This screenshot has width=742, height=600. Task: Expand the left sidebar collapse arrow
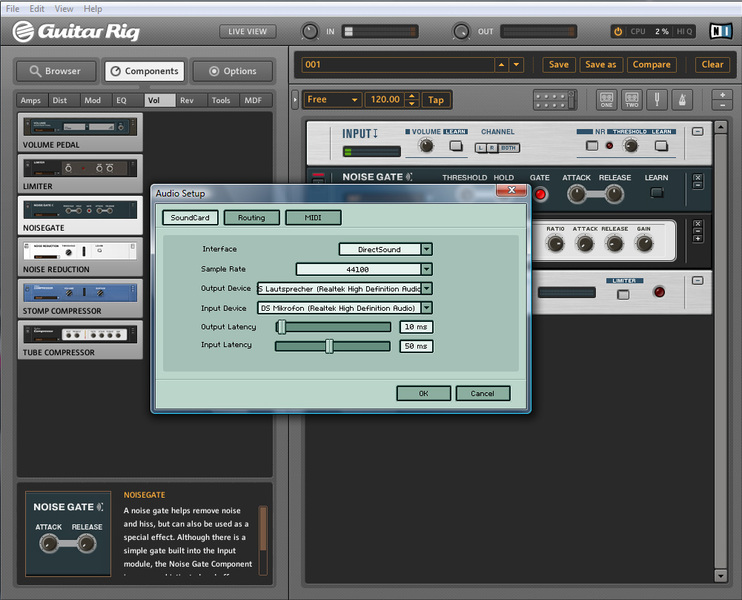coord(295,100)
